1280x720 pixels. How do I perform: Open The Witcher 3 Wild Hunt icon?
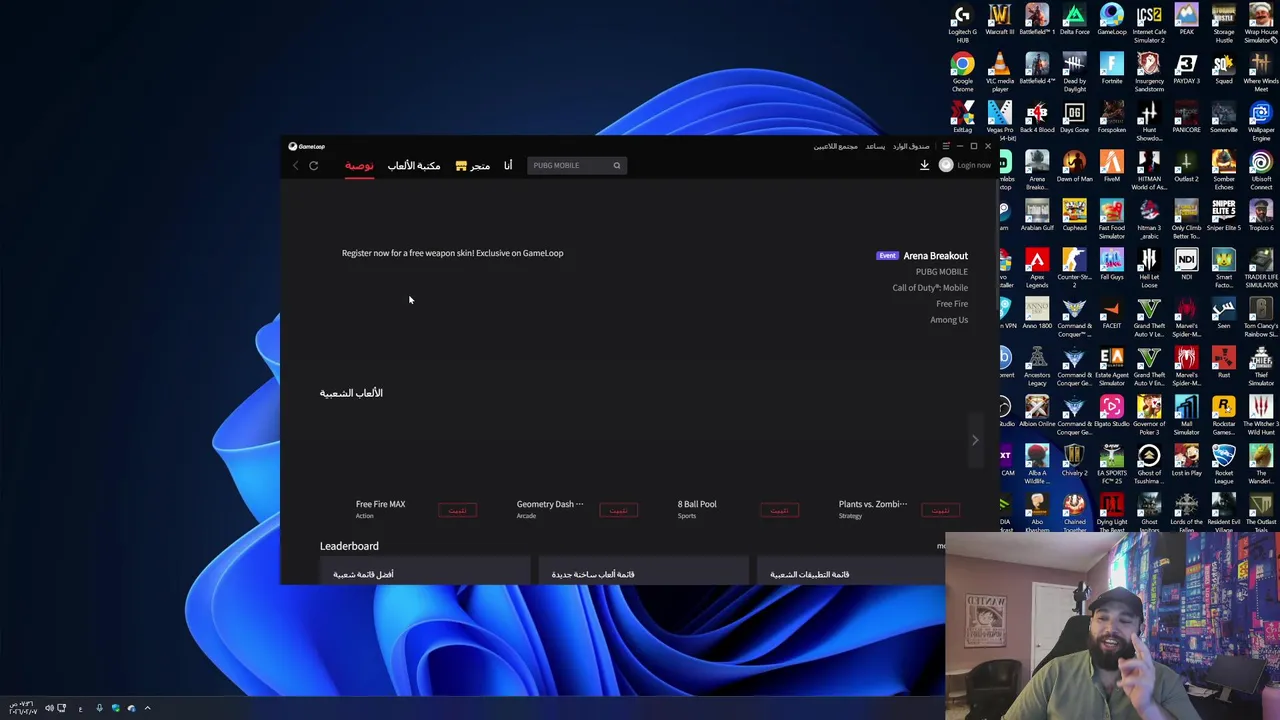pyautogui.click(x=1261, y=416)
